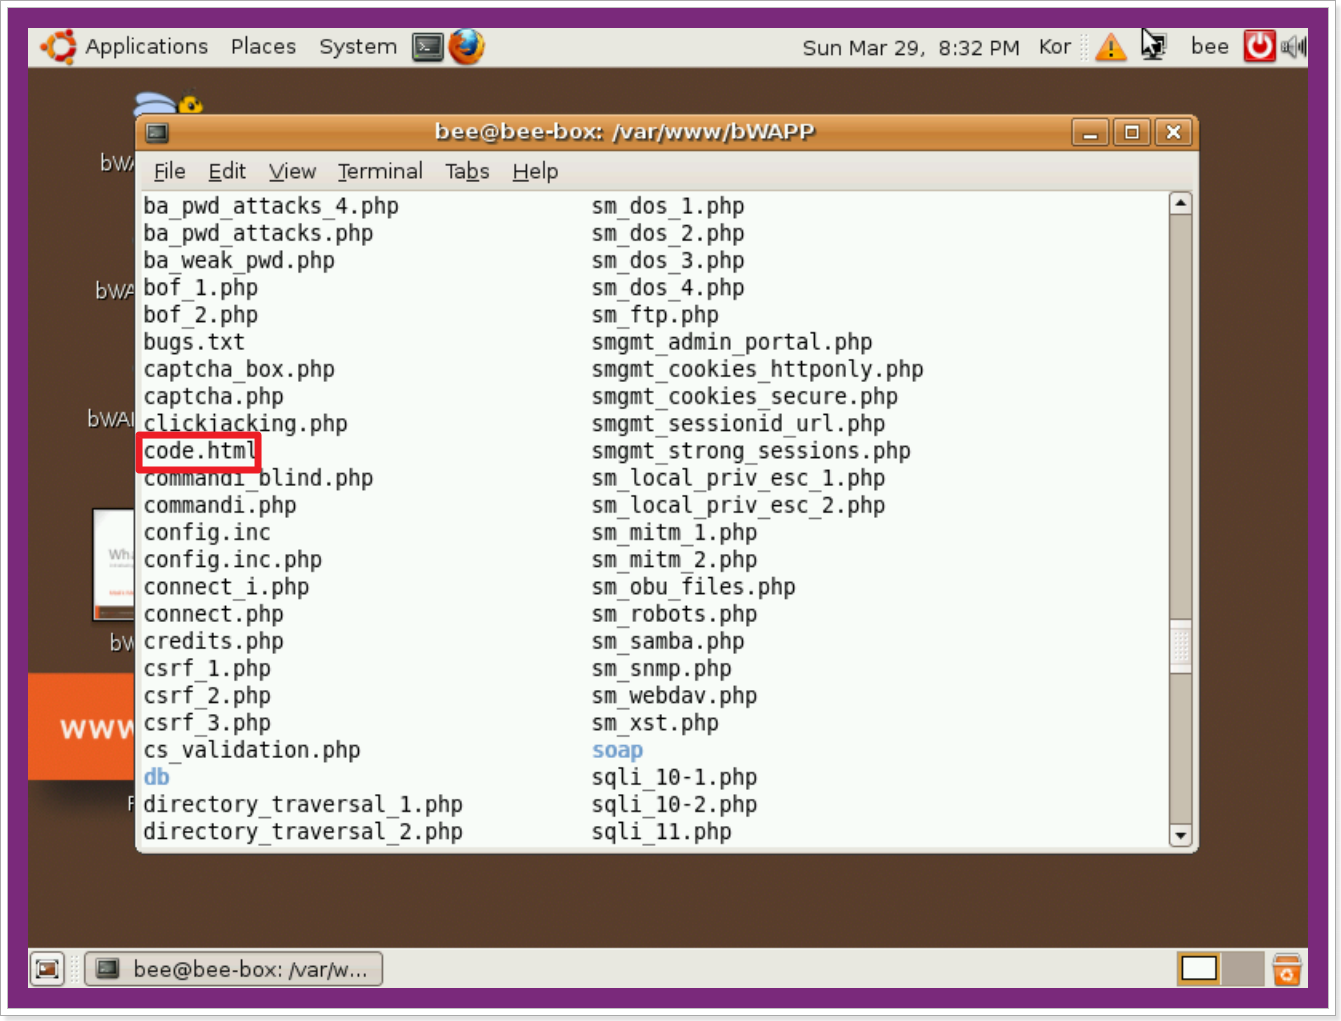Click code.html in the listing
This screenshot has width=1341, height=1021.
[x=199, y=451]
